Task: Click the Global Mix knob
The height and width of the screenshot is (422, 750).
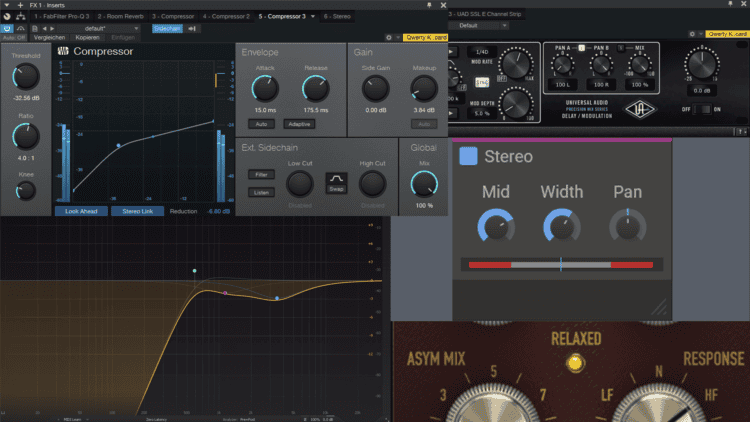Action: click(x=424, y=184)
